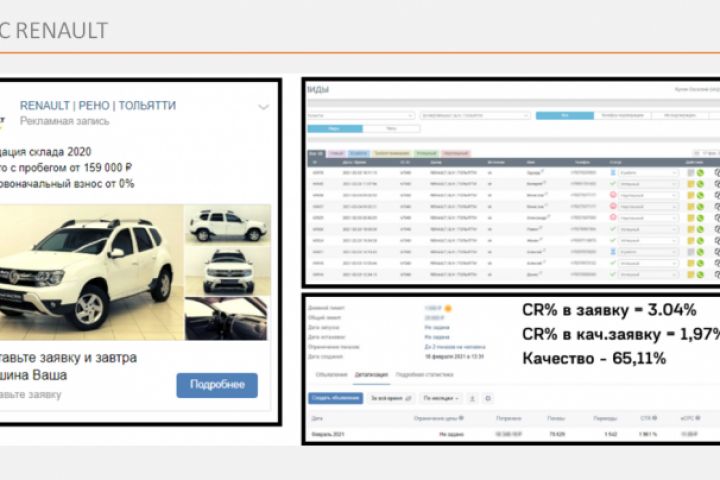Open the first filter dropdown above leads

click(361, 116)
